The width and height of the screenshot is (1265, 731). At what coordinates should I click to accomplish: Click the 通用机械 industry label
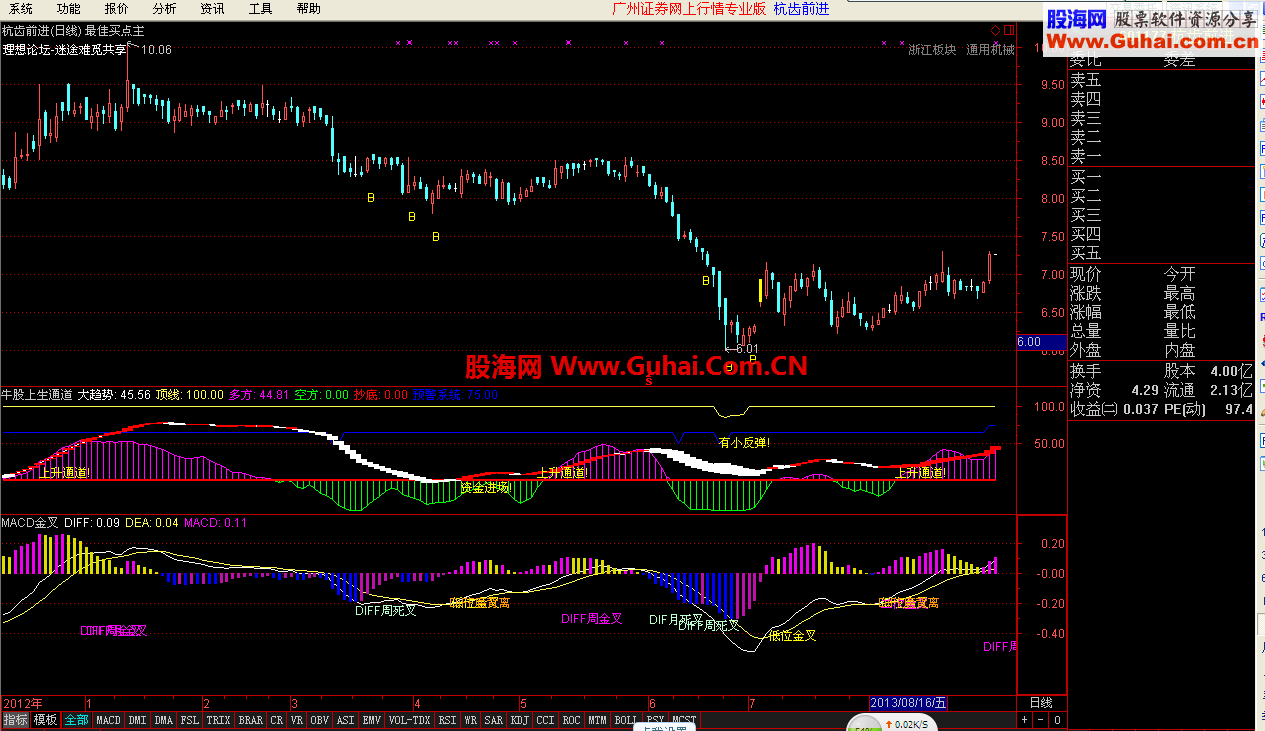click(990, 50)
